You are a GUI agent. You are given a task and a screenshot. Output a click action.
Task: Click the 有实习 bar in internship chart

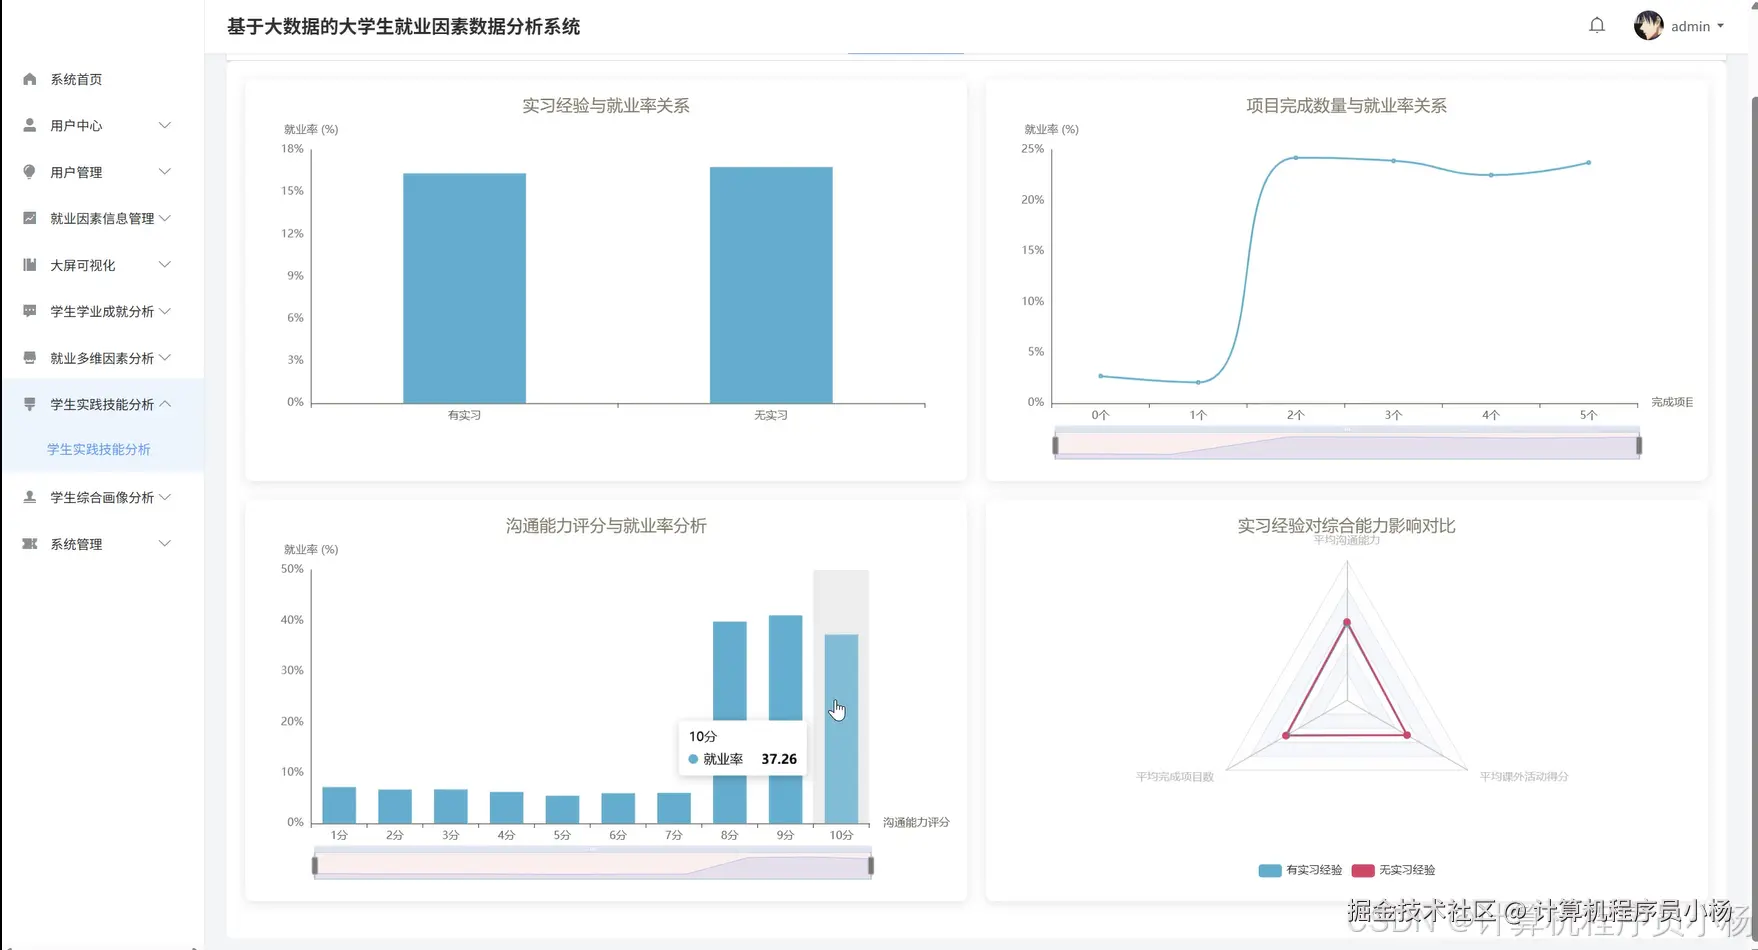coord(464,288)
